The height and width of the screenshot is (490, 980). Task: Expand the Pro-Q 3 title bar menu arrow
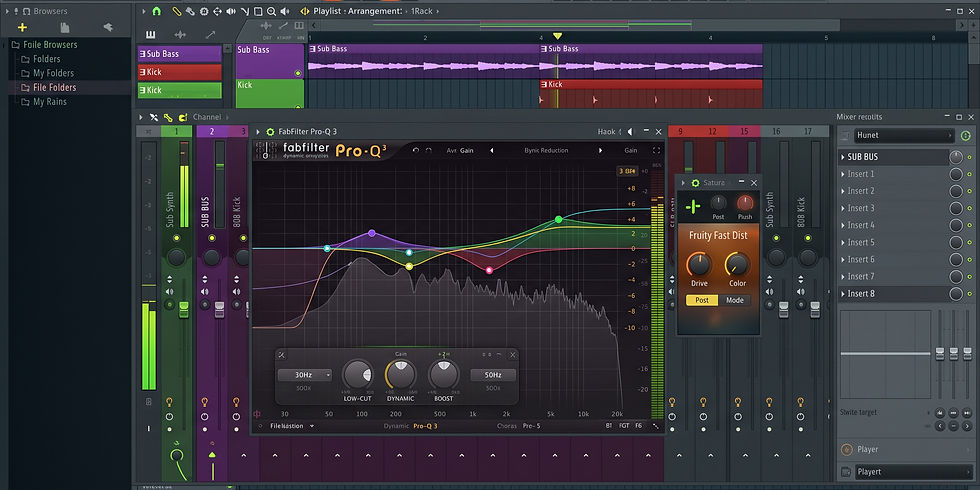point(258,132)
